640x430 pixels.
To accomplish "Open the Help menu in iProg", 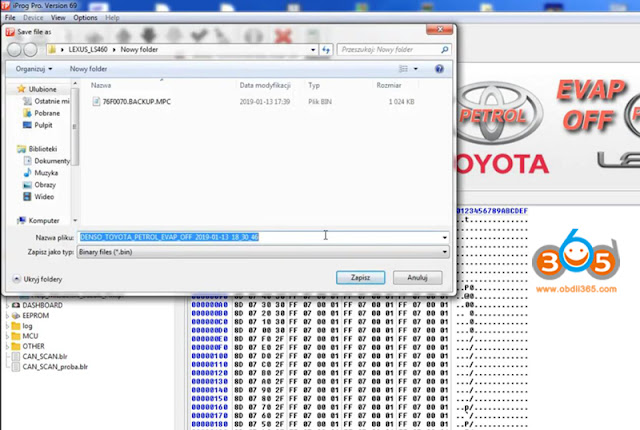I will [112, 18].
